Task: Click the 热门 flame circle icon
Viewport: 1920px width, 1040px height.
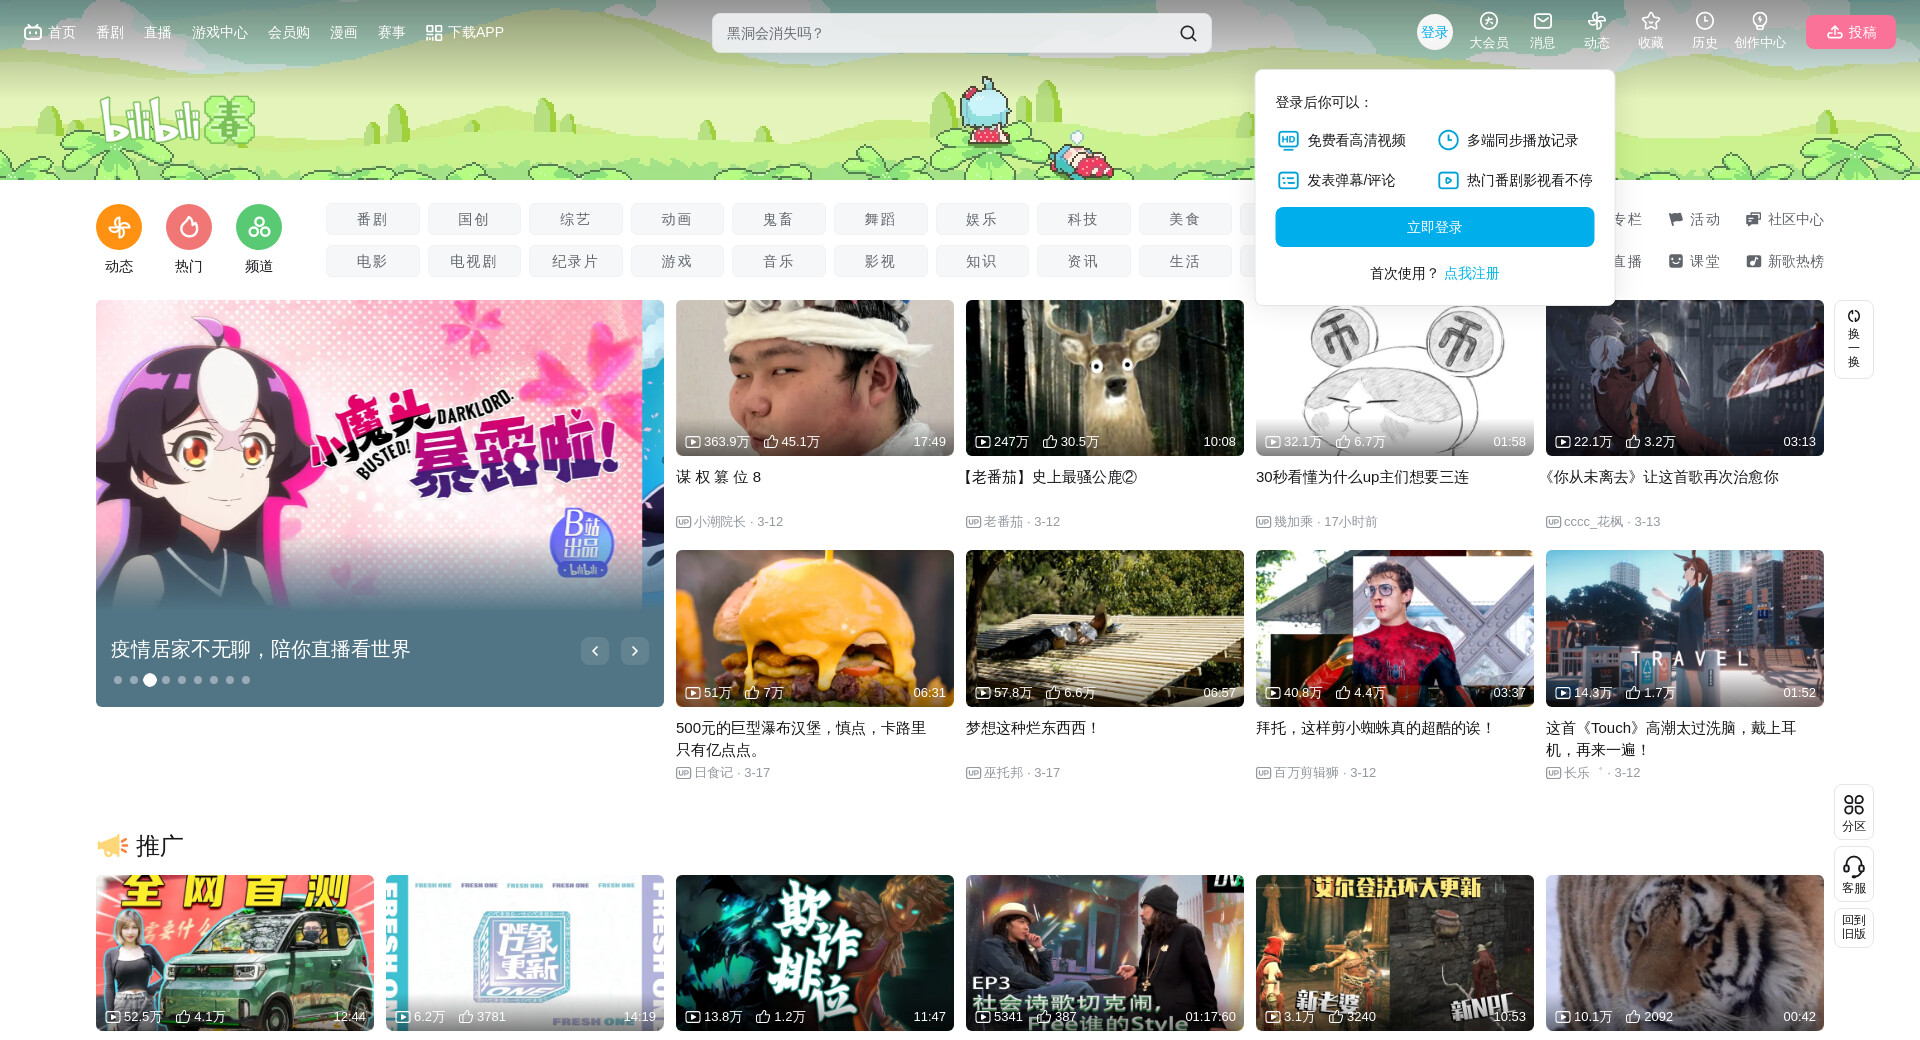Action: click(189, 228)
